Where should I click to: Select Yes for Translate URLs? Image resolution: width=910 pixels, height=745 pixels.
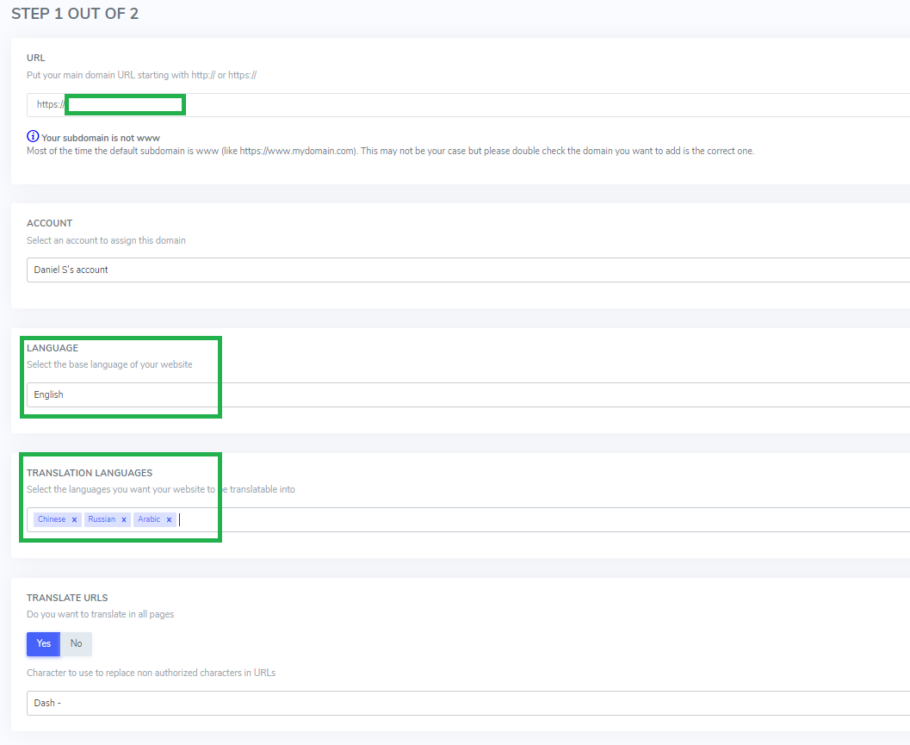coord(44,643)
